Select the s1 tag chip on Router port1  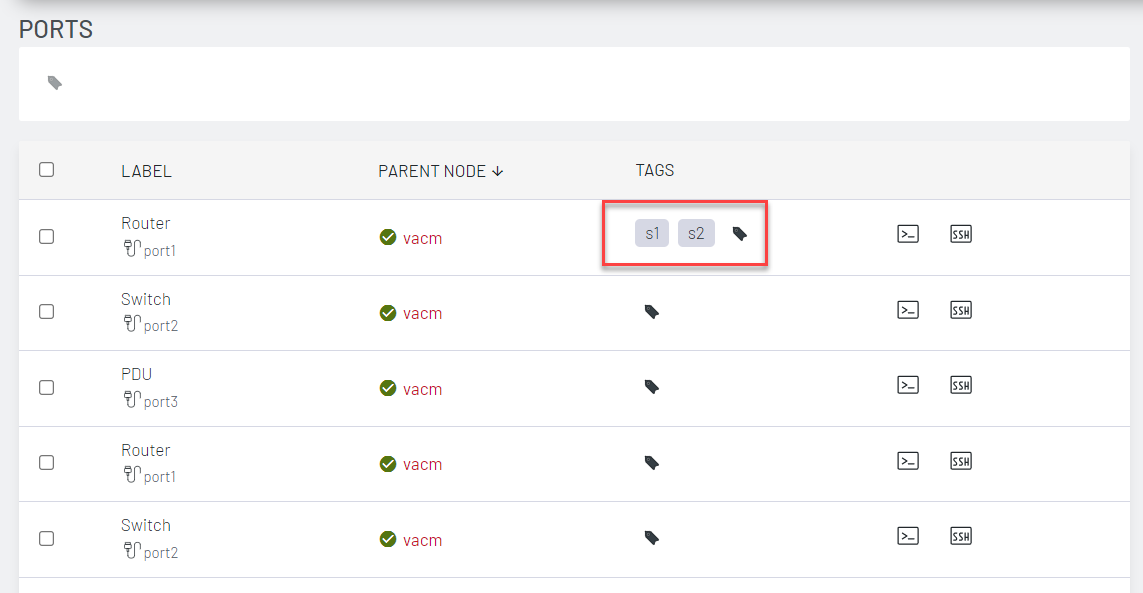click(651, 232)
